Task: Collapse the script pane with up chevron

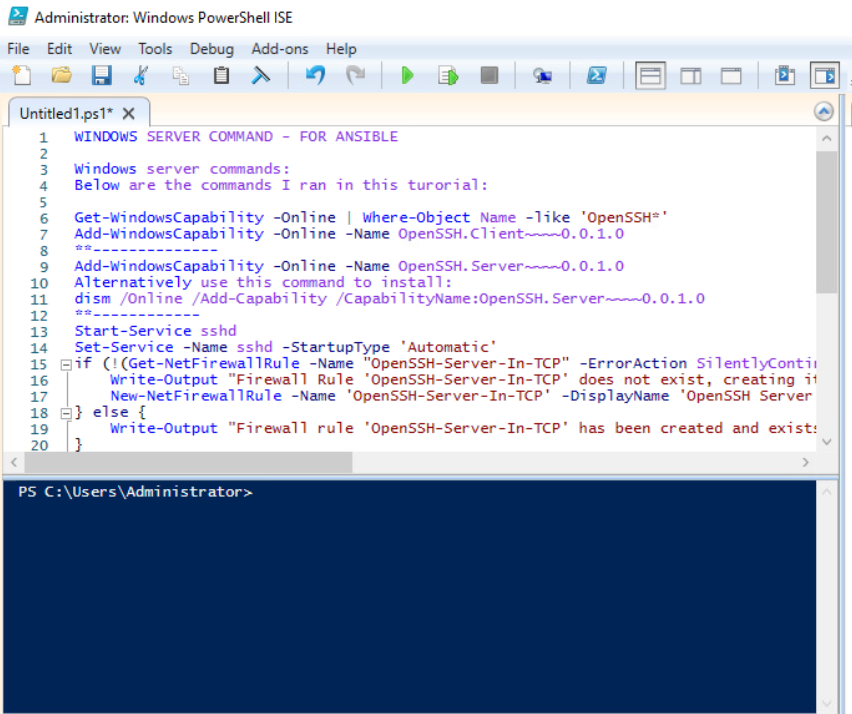Action: [824, 112]
